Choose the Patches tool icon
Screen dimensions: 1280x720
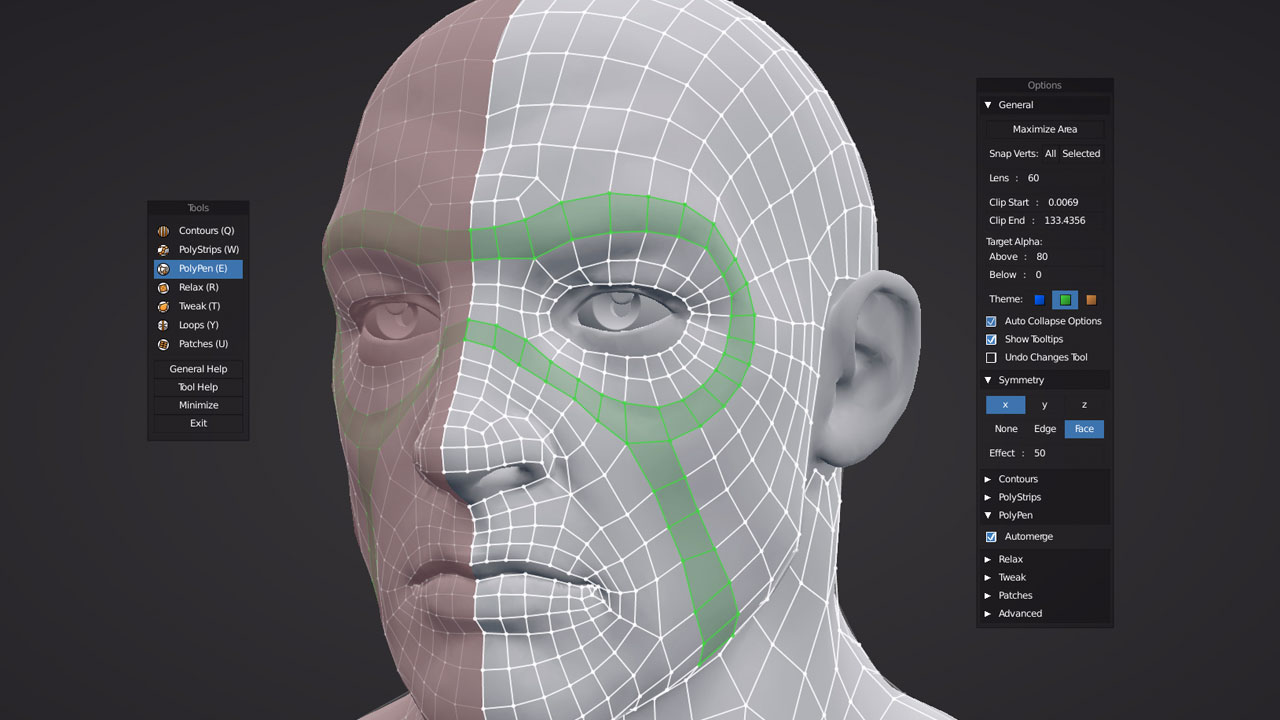(x=163, y=344)
